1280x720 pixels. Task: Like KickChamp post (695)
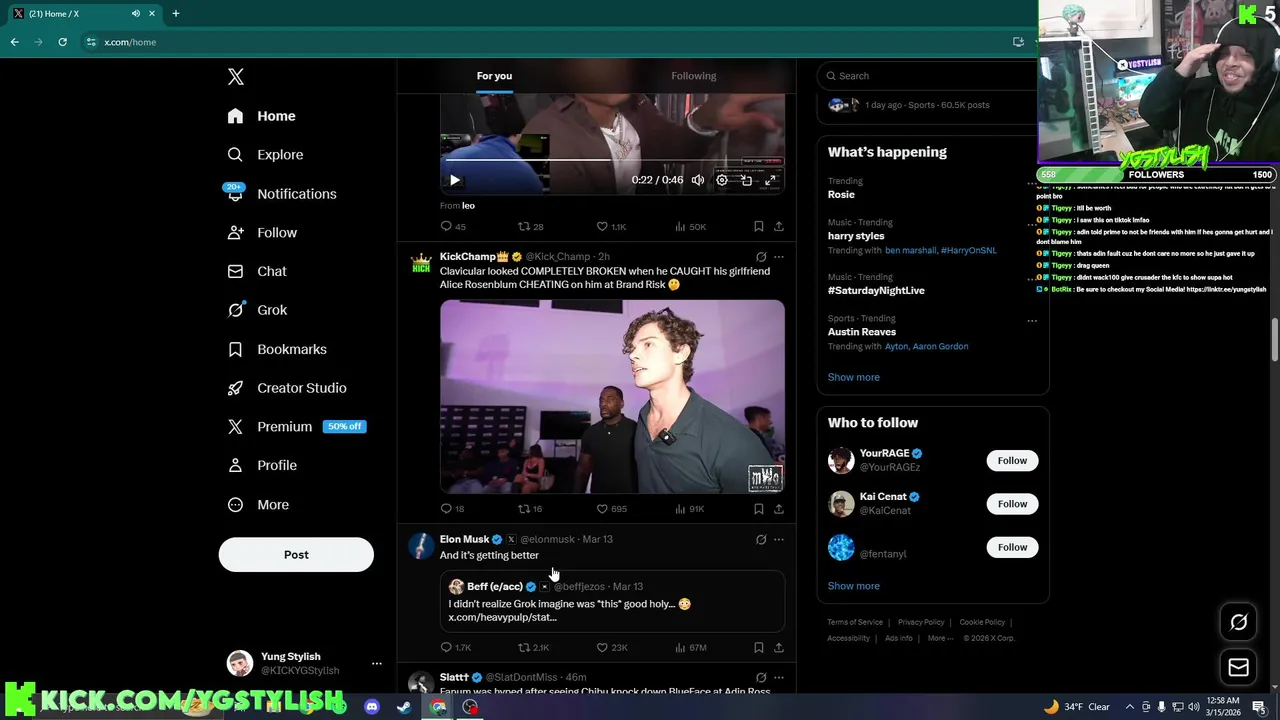tap(612, 509)
